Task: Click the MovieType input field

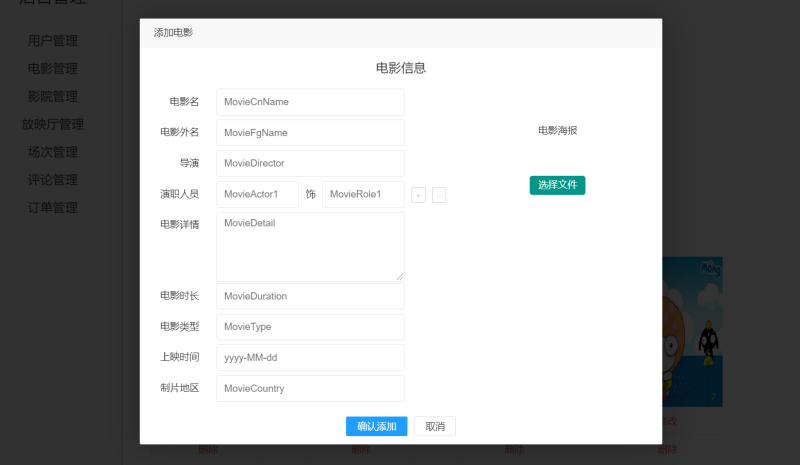Action: click(310, 327)
